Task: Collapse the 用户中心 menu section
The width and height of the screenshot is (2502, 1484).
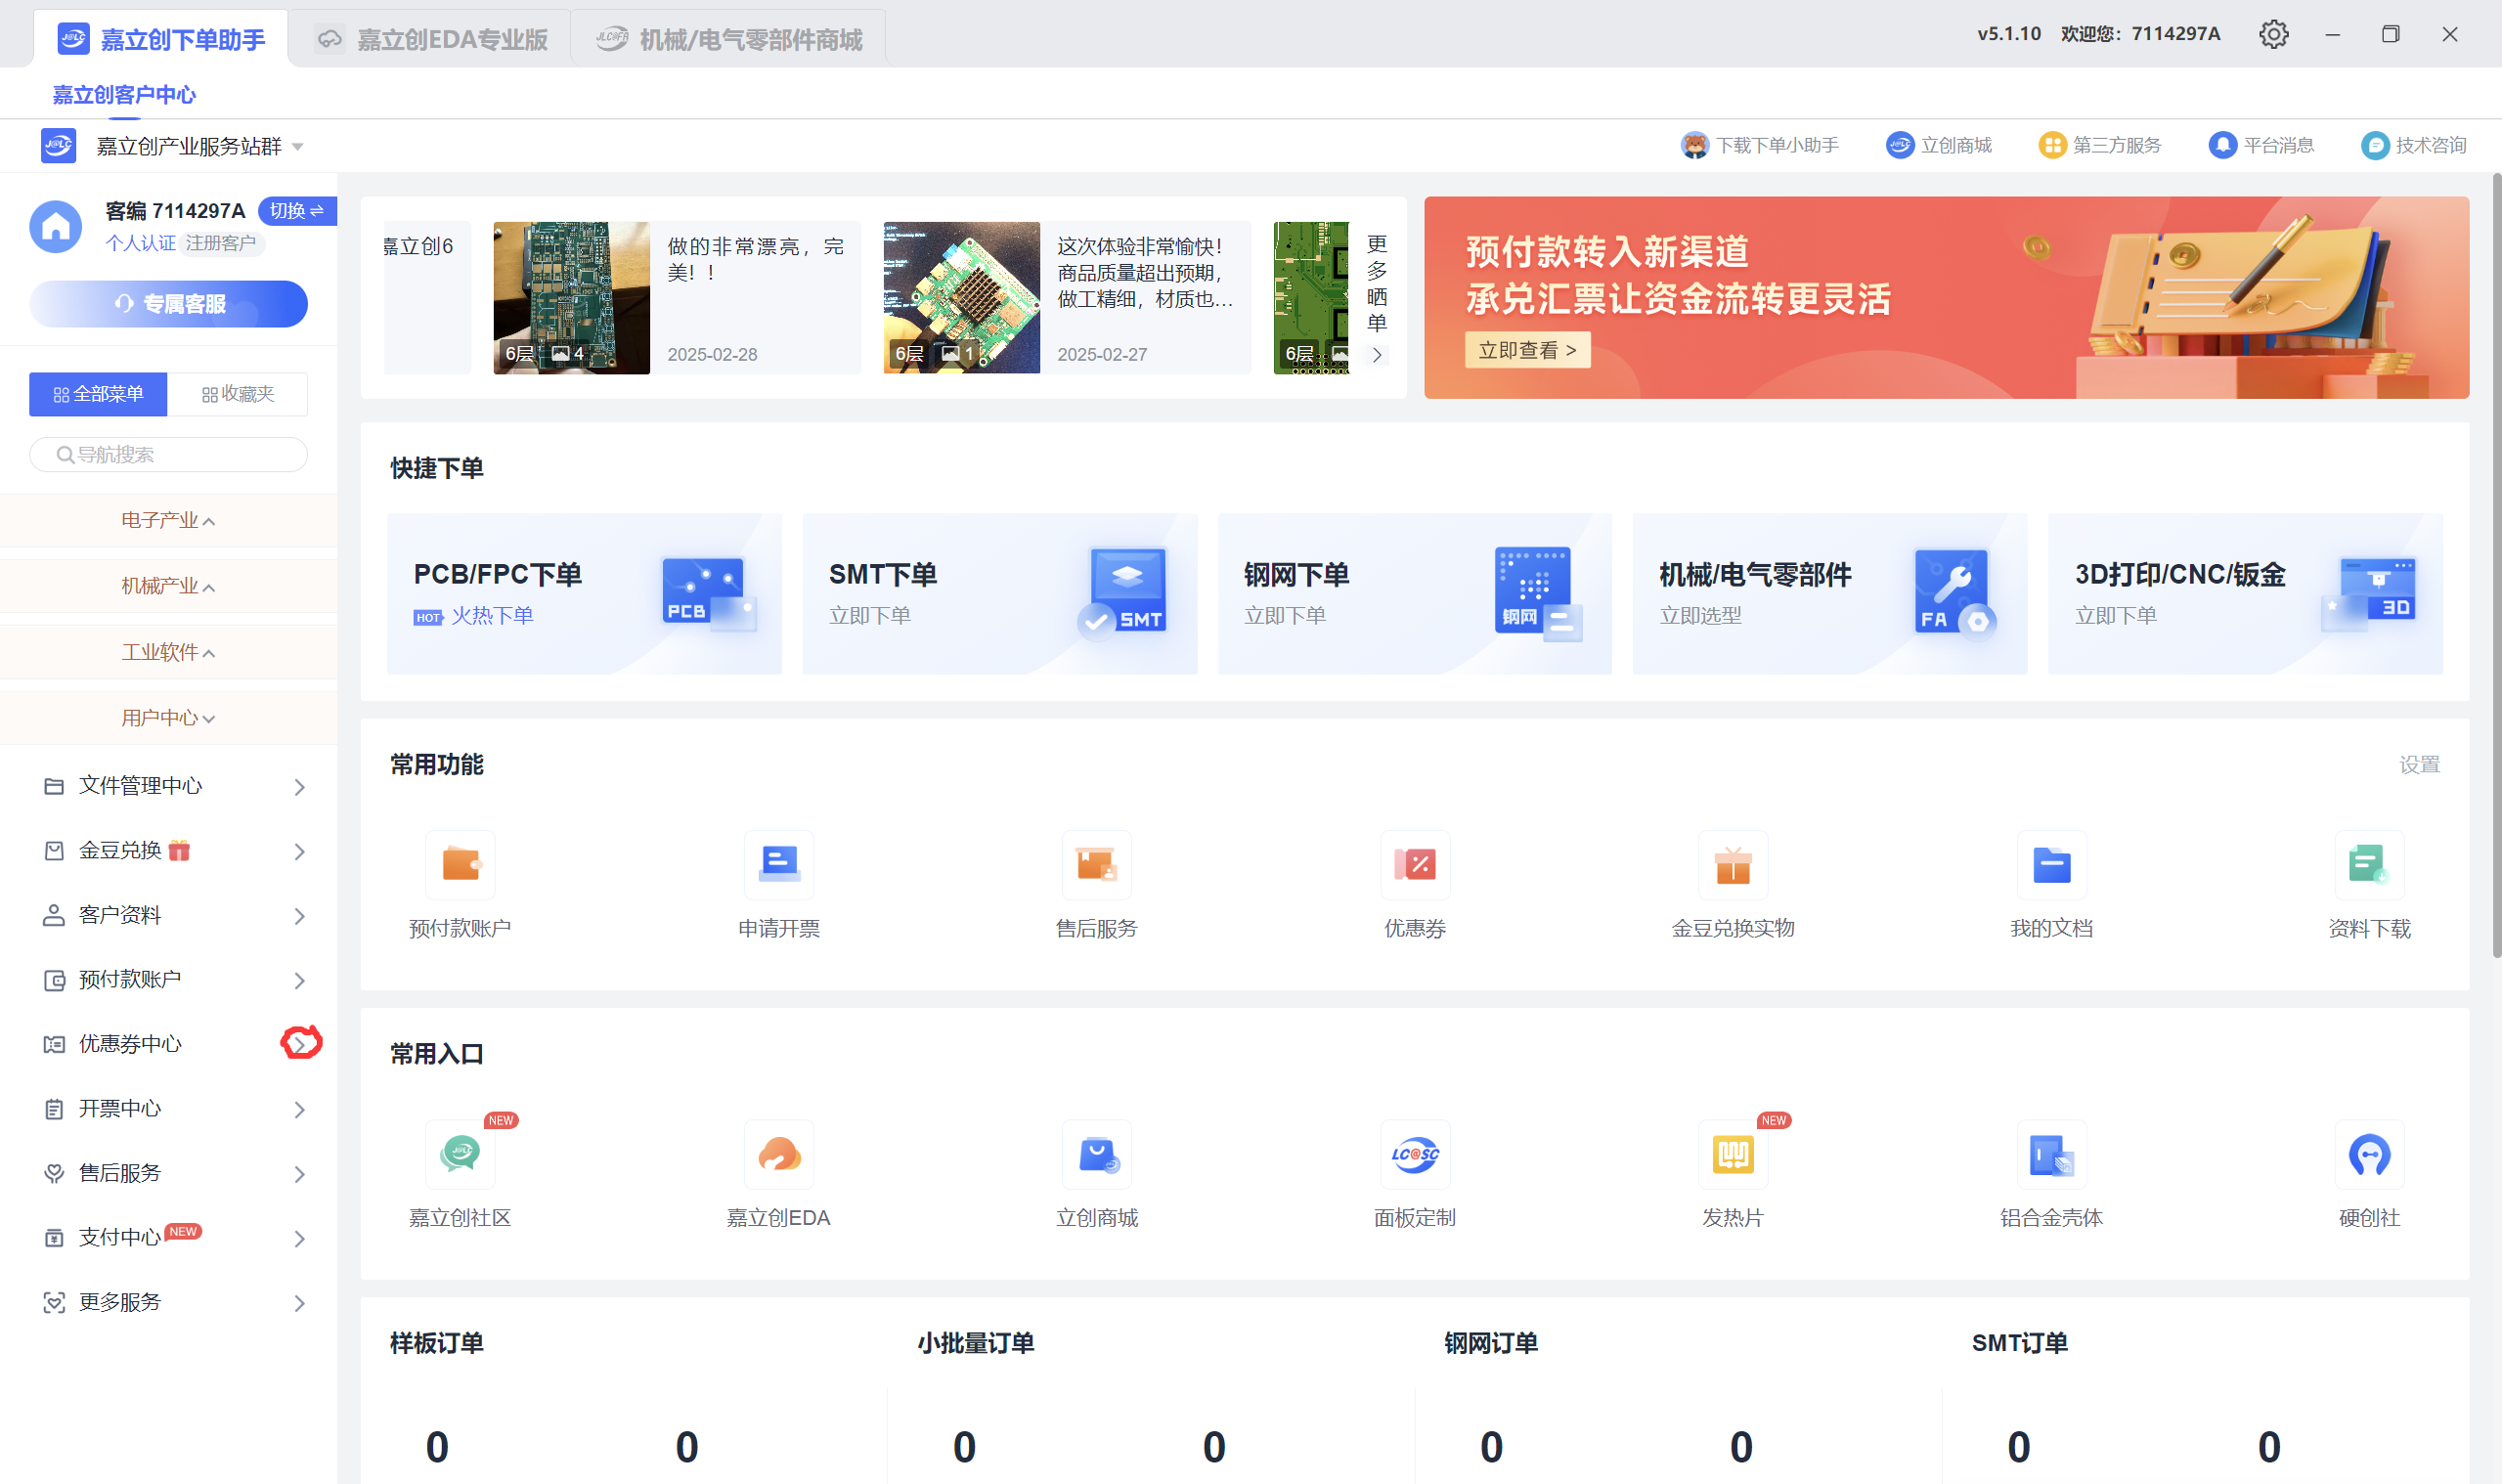Action: (x=168, y=718)
